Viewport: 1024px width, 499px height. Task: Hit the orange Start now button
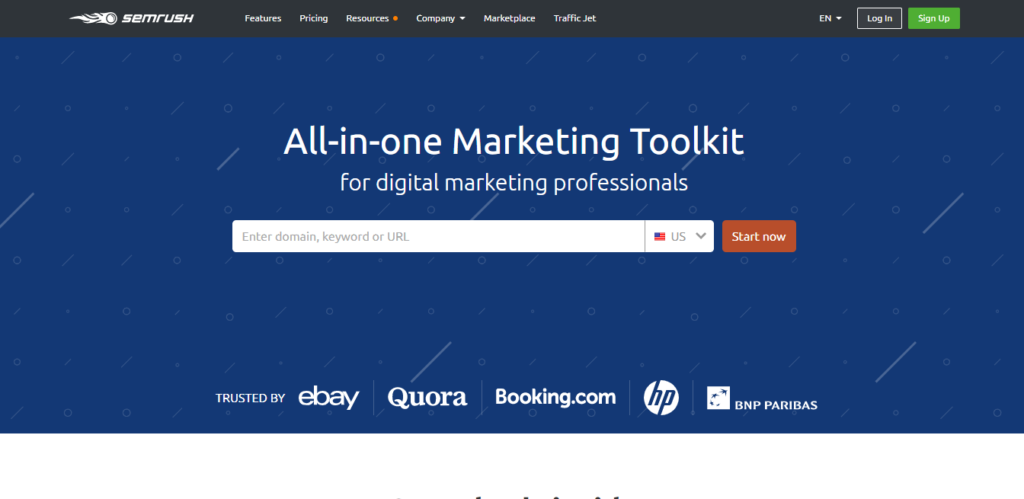[759, 236]
